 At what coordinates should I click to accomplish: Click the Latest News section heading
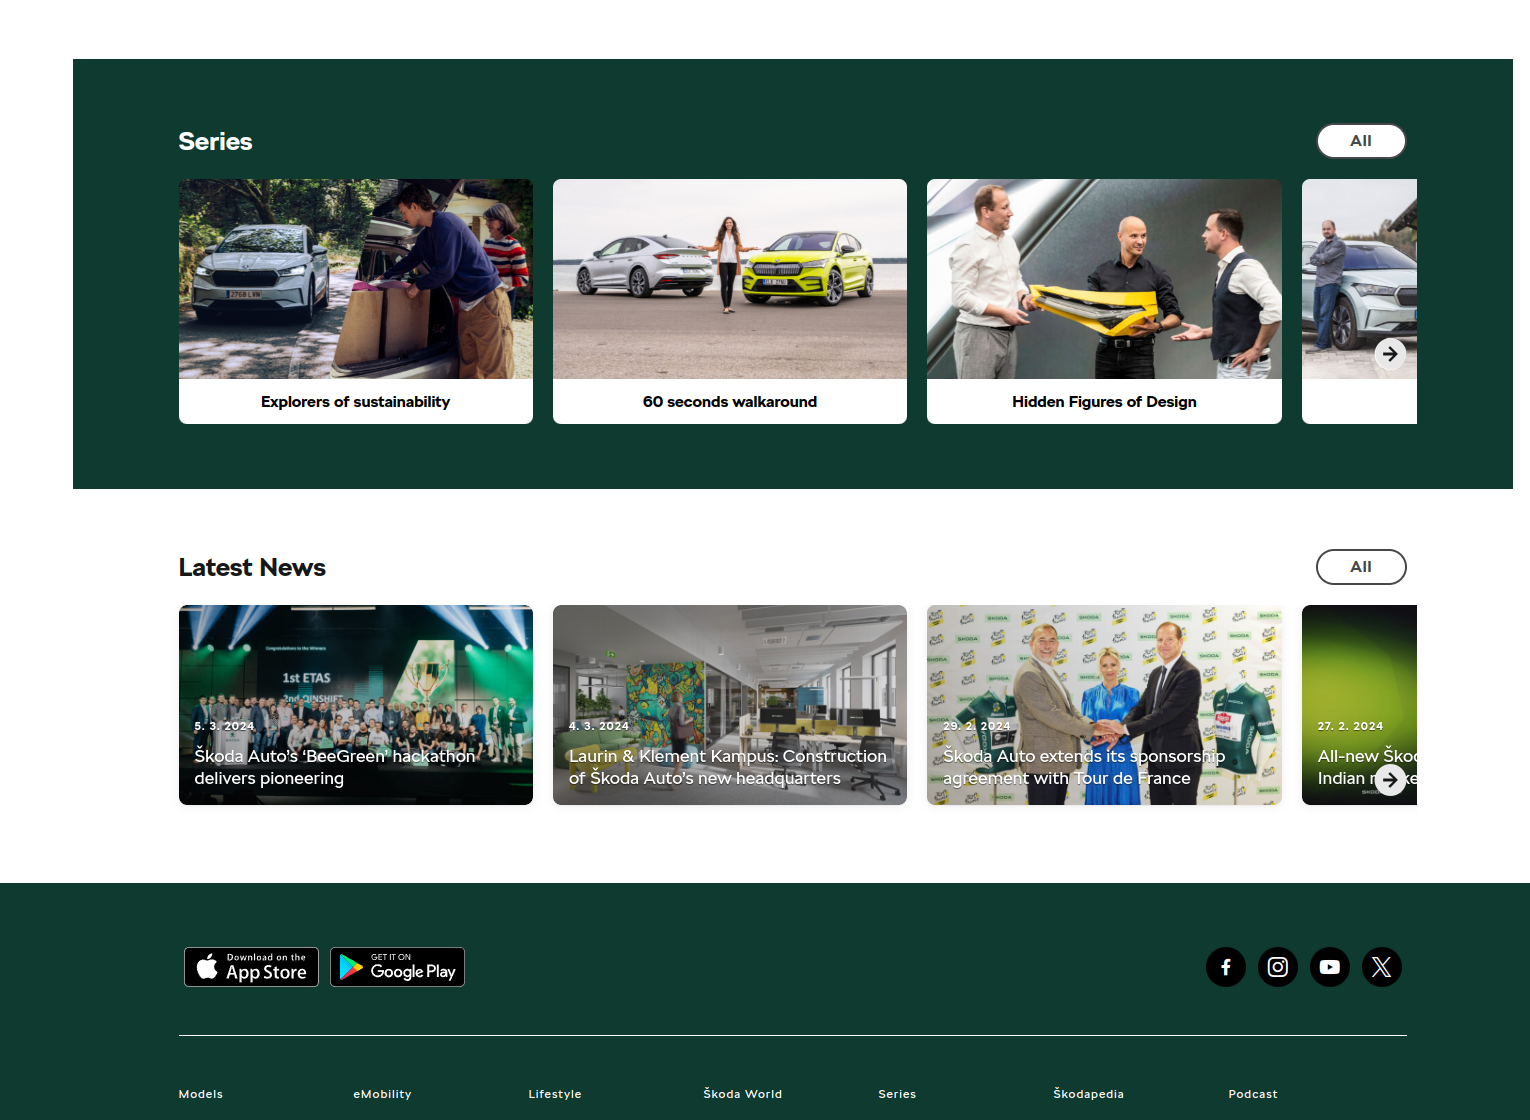pos(252,567)
